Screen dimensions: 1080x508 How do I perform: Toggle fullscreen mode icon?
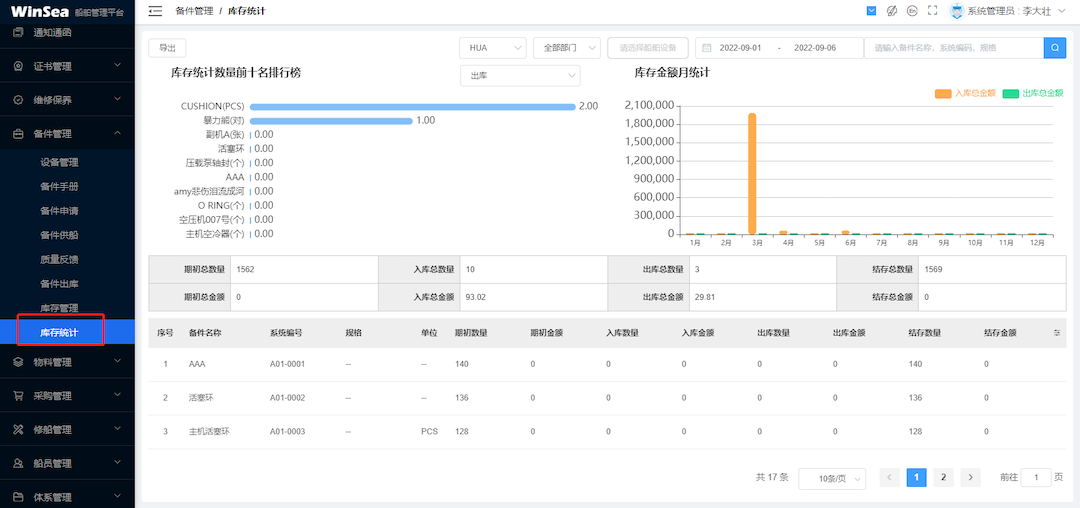(x=933, y=10)
